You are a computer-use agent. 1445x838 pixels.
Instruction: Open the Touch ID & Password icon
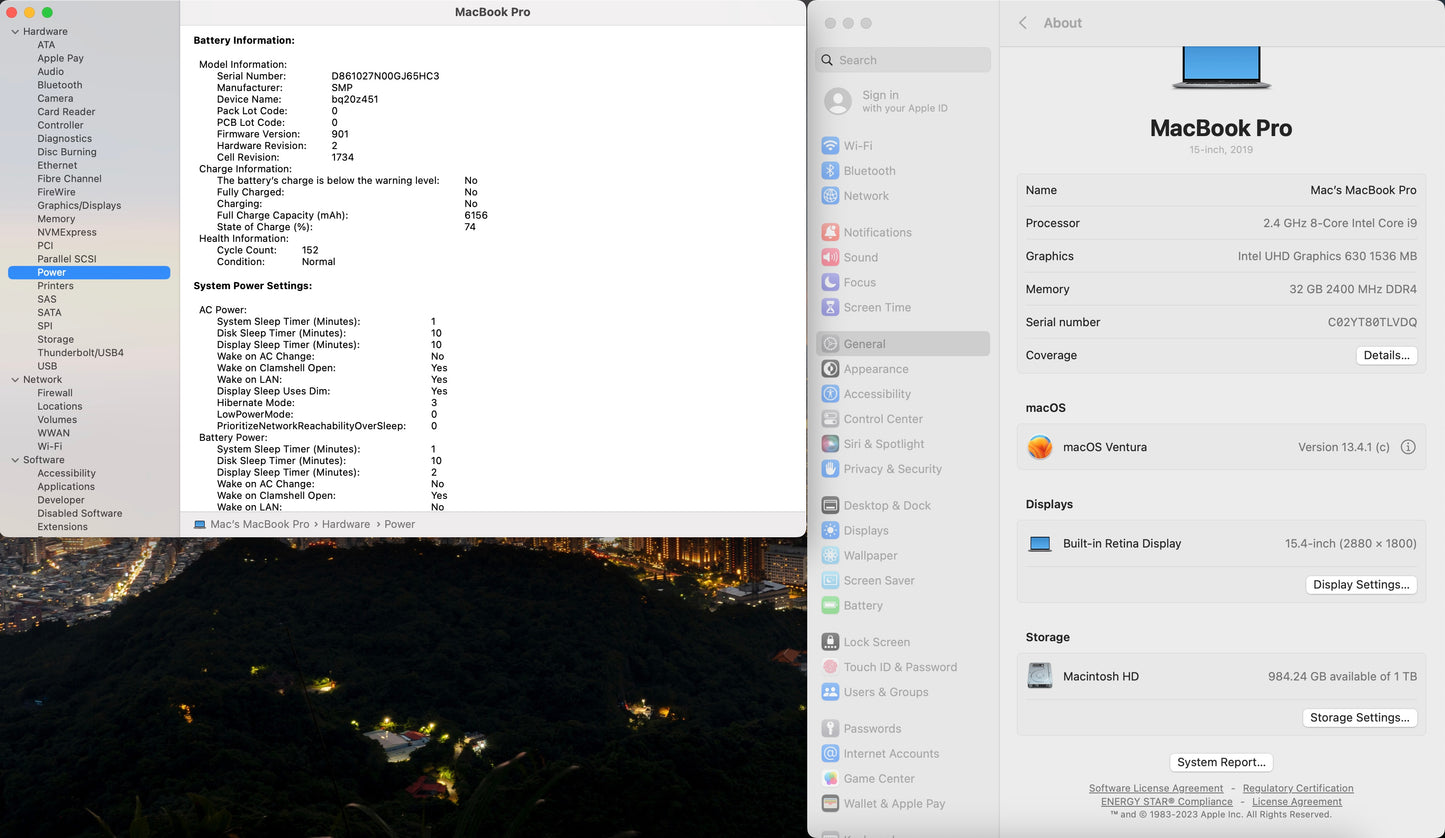point(830,667)
